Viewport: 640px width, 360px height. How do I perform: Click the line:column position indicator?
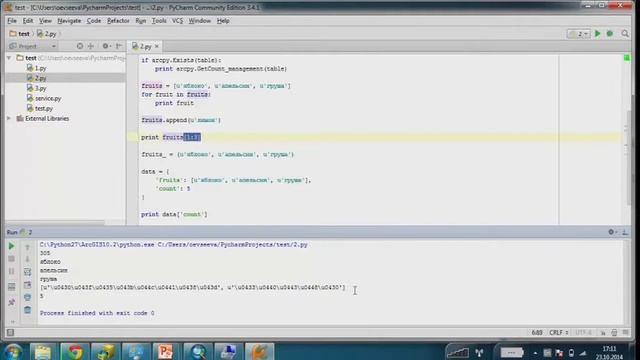tap(537, 333)
